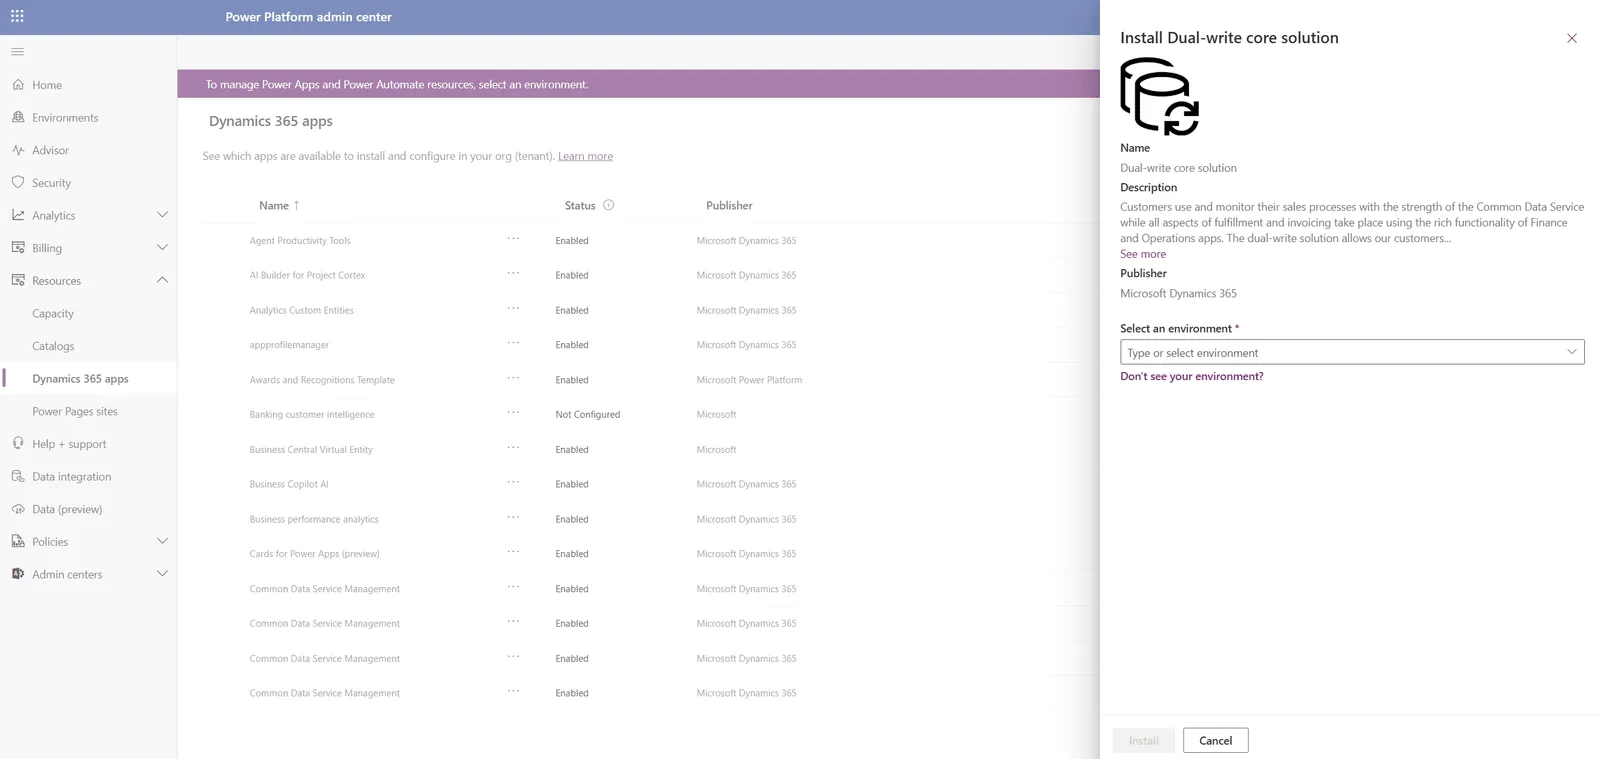Screen dimensions: 1600x759
Task: Open the app launcher waffle icon
Action: click(x=17, y=16)
